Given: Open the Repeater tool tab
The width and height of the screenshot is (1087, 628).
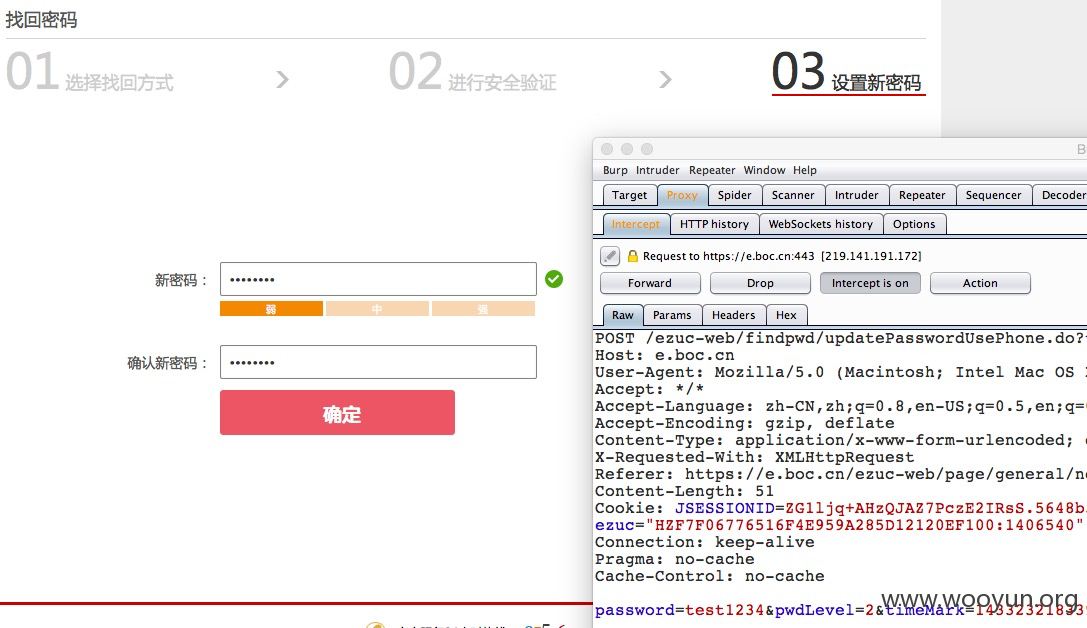Looking at the screenshot, I should (x=922, y=195).
